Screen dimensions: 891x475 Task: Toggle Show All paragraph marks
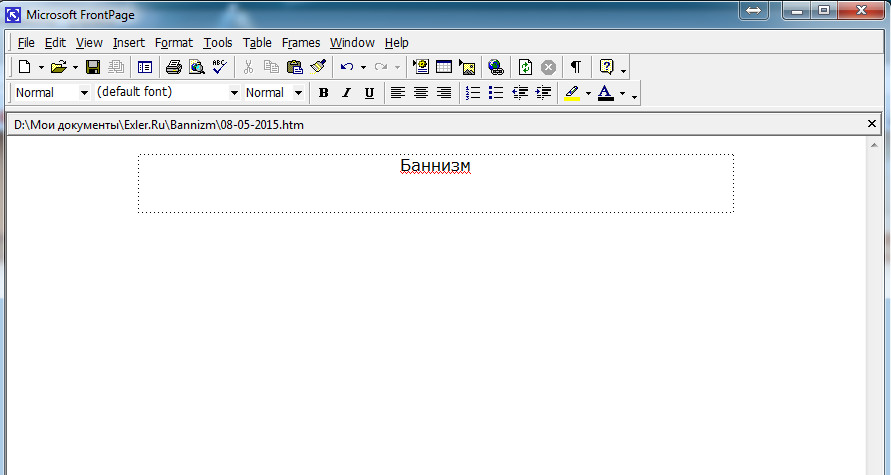(x=576, y=67)
